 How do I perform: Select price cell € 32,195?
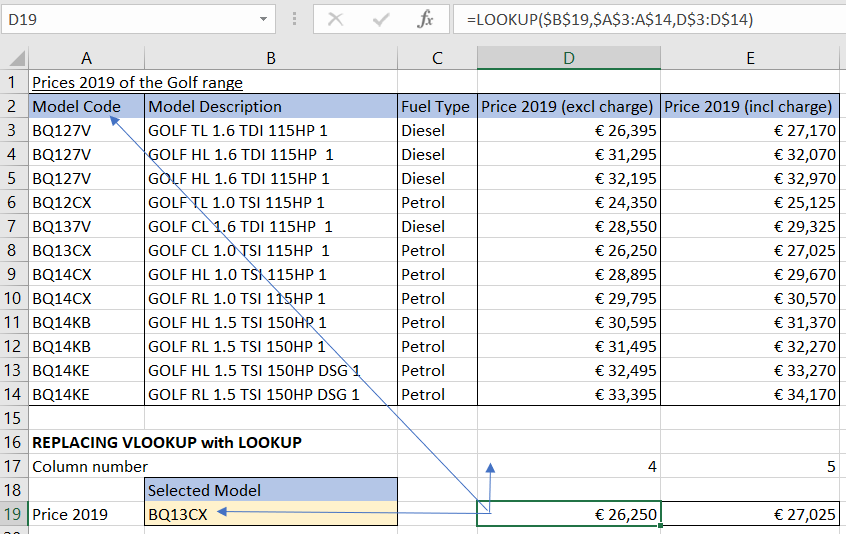[569, 179]
